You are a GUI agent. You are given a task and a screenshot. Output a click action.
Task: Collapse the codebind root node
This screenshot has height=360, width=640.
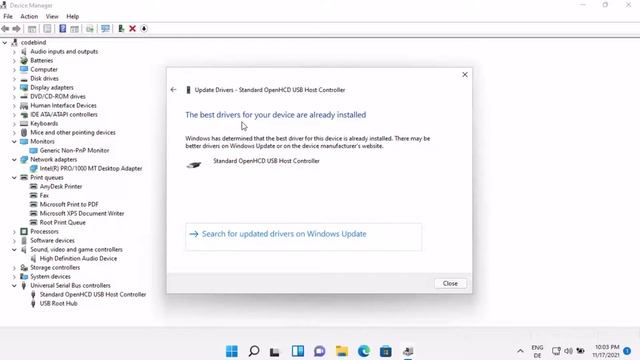5,42
